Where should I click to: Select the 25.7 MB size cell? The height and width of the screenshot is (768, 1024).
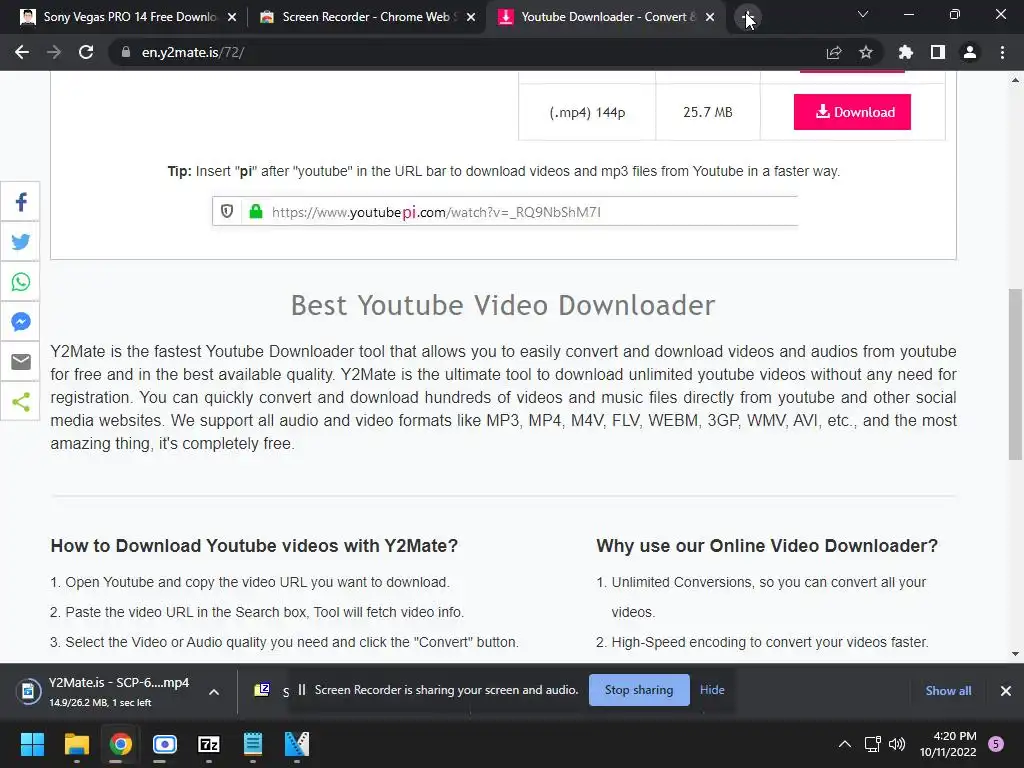(707, 112)
